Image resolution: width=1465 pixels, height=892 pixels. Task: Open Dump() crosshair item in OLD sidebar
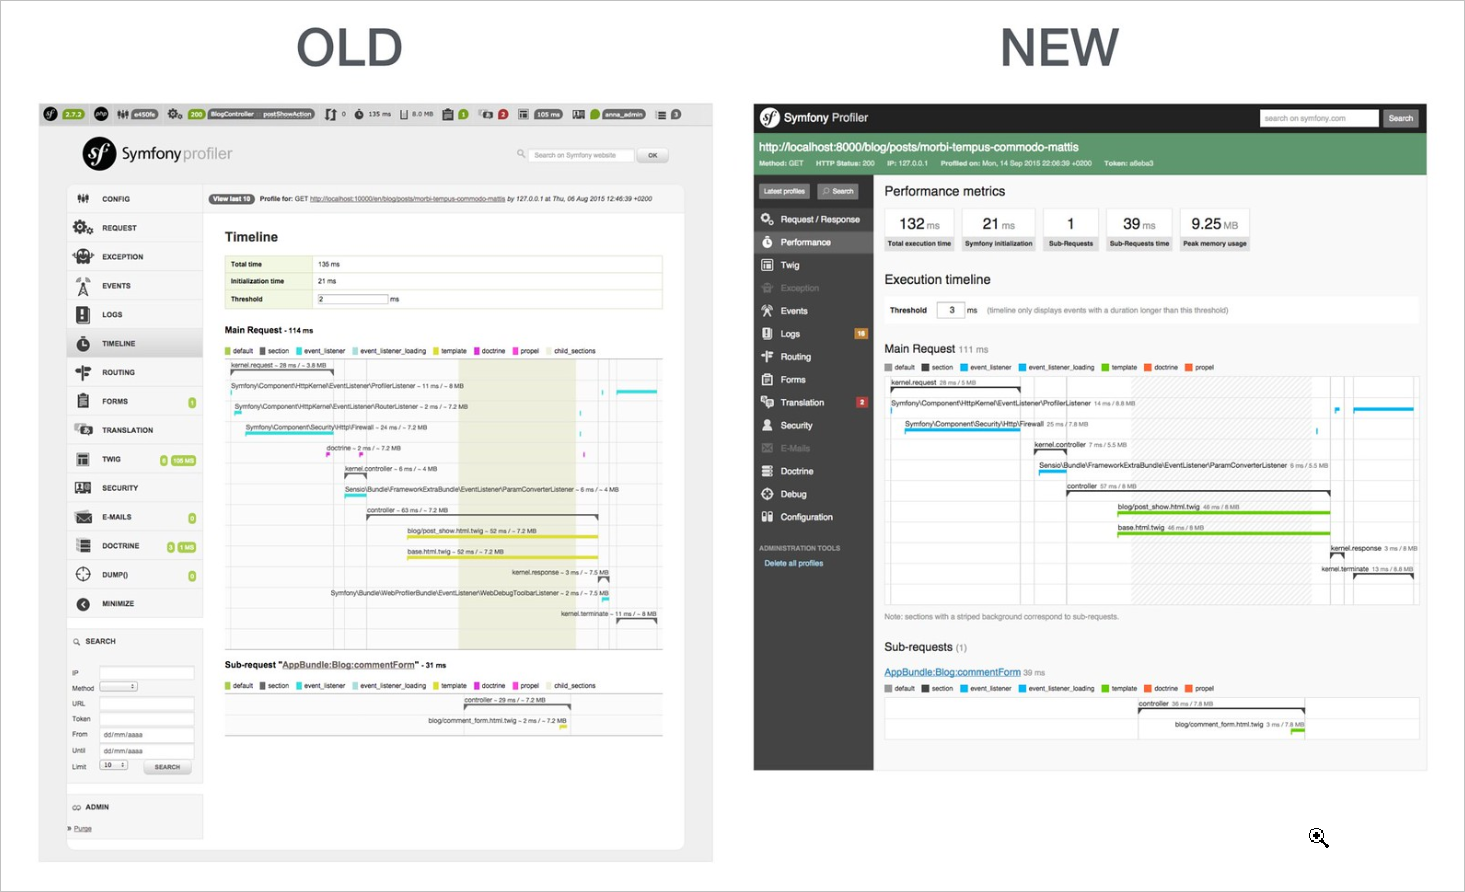coord(134,575)
